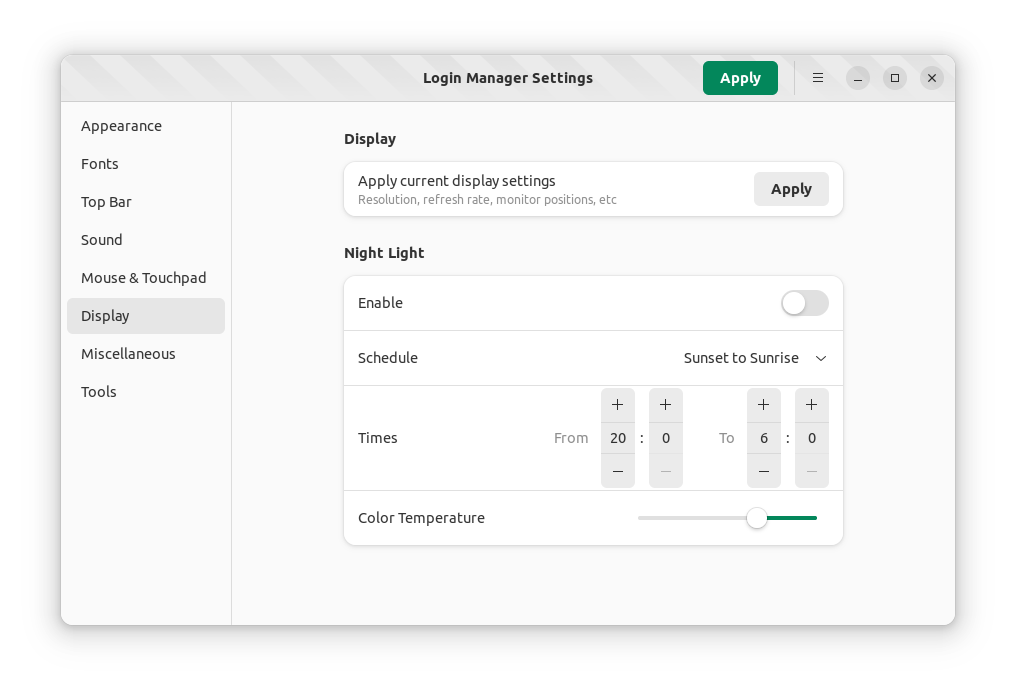This screenshot has height=692, width=1016.
Task: Select Sound in the sidebar
Action: pyautogui.click(x=102, y=240)
